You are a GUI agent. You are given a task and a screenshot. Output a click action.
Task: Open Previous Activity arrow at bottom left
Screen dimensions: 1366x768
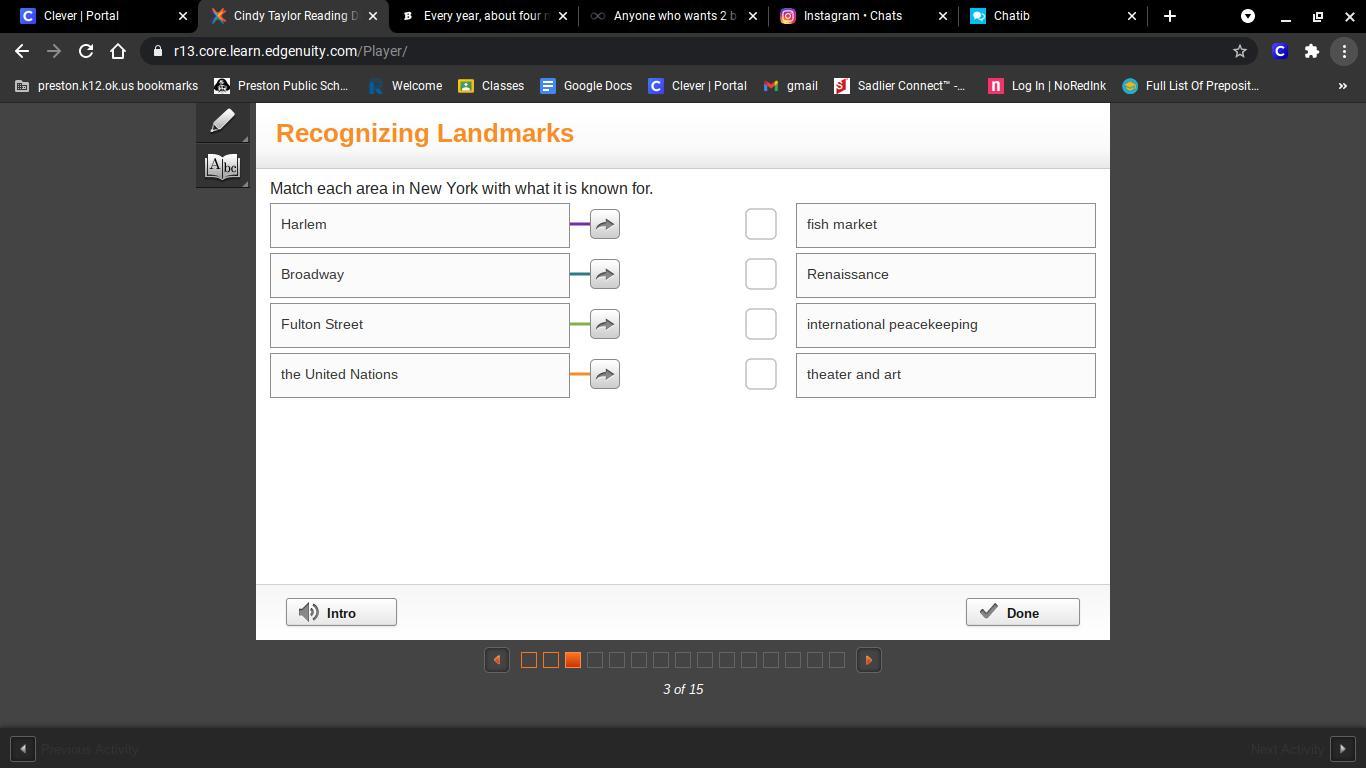[23, 749]
